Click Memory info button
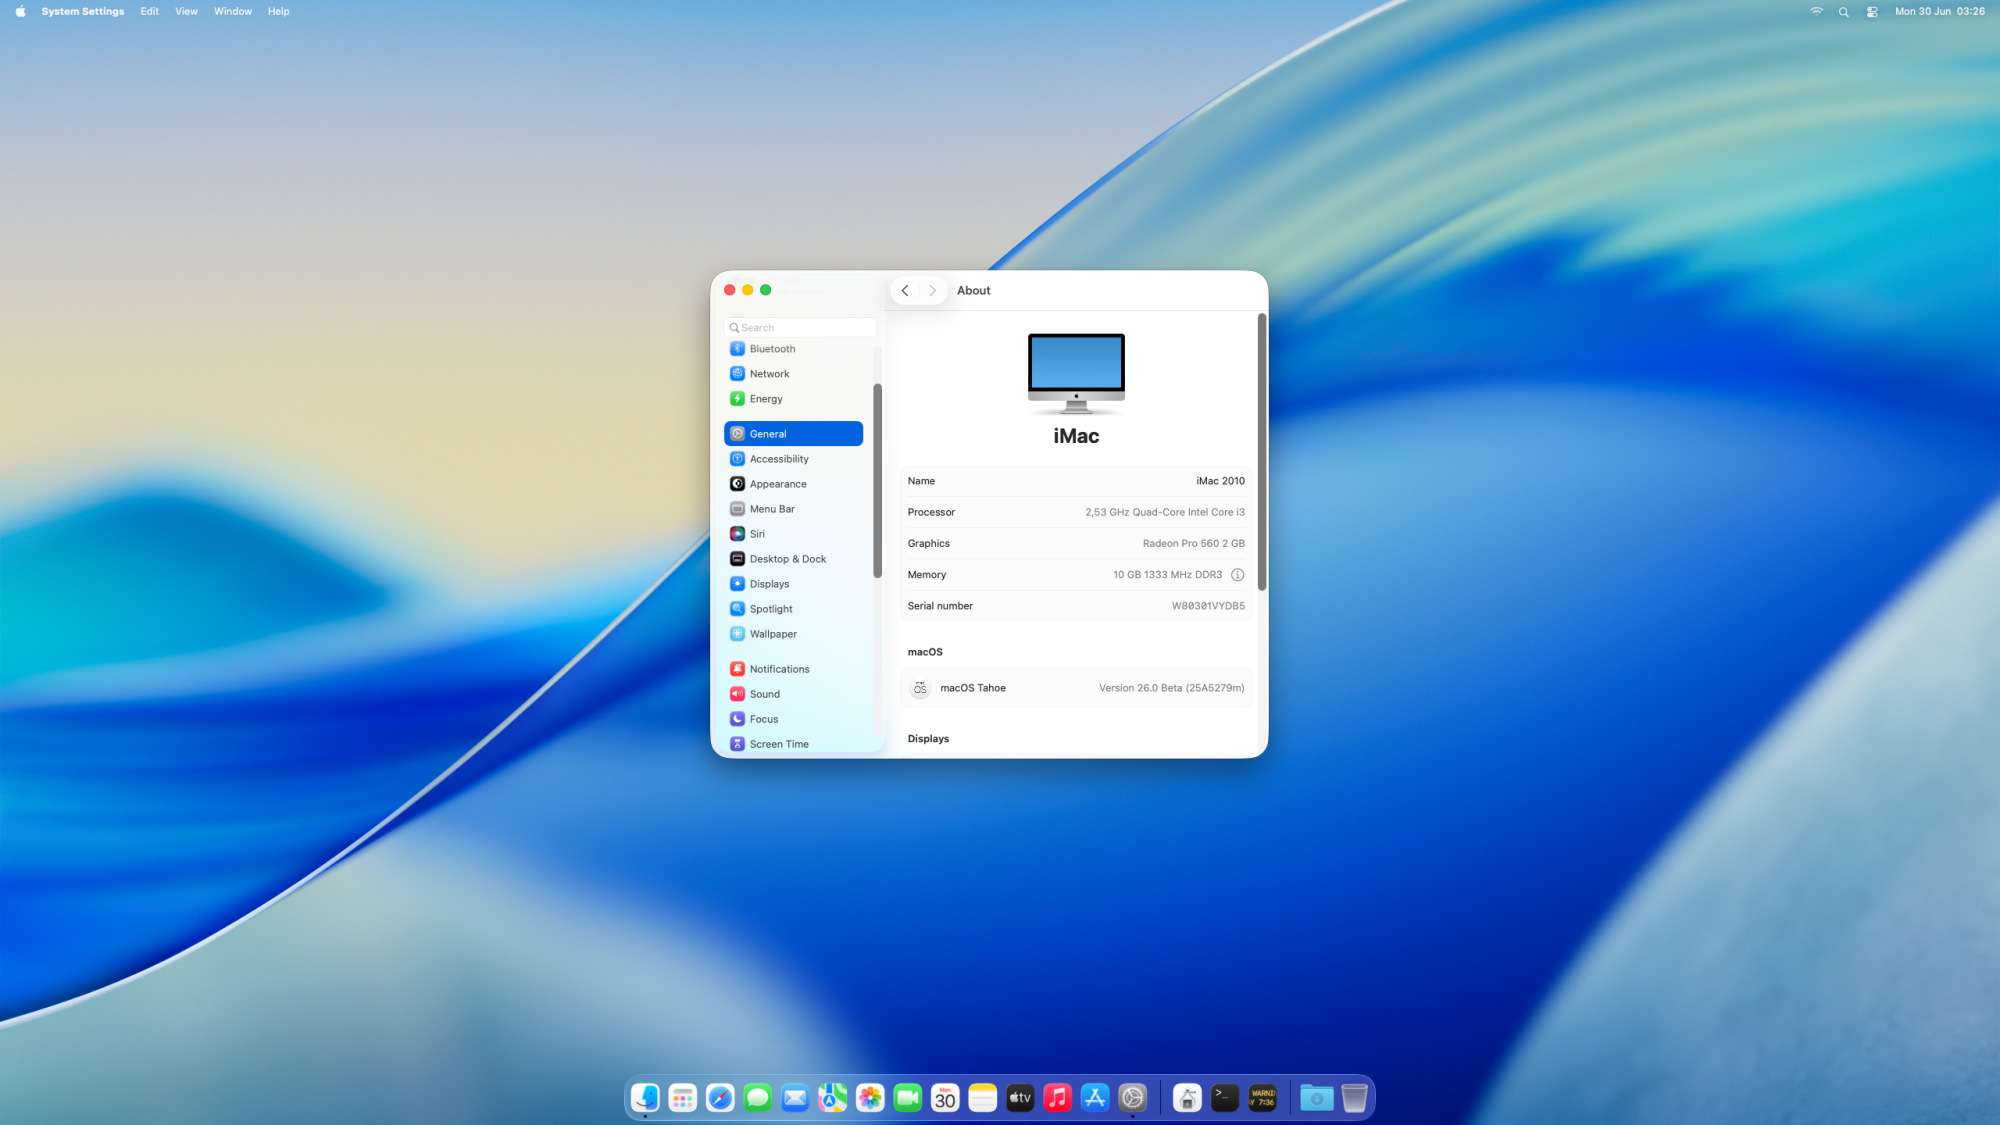This screenshot has width=2000, height=1125. [x=1237, y=575]
